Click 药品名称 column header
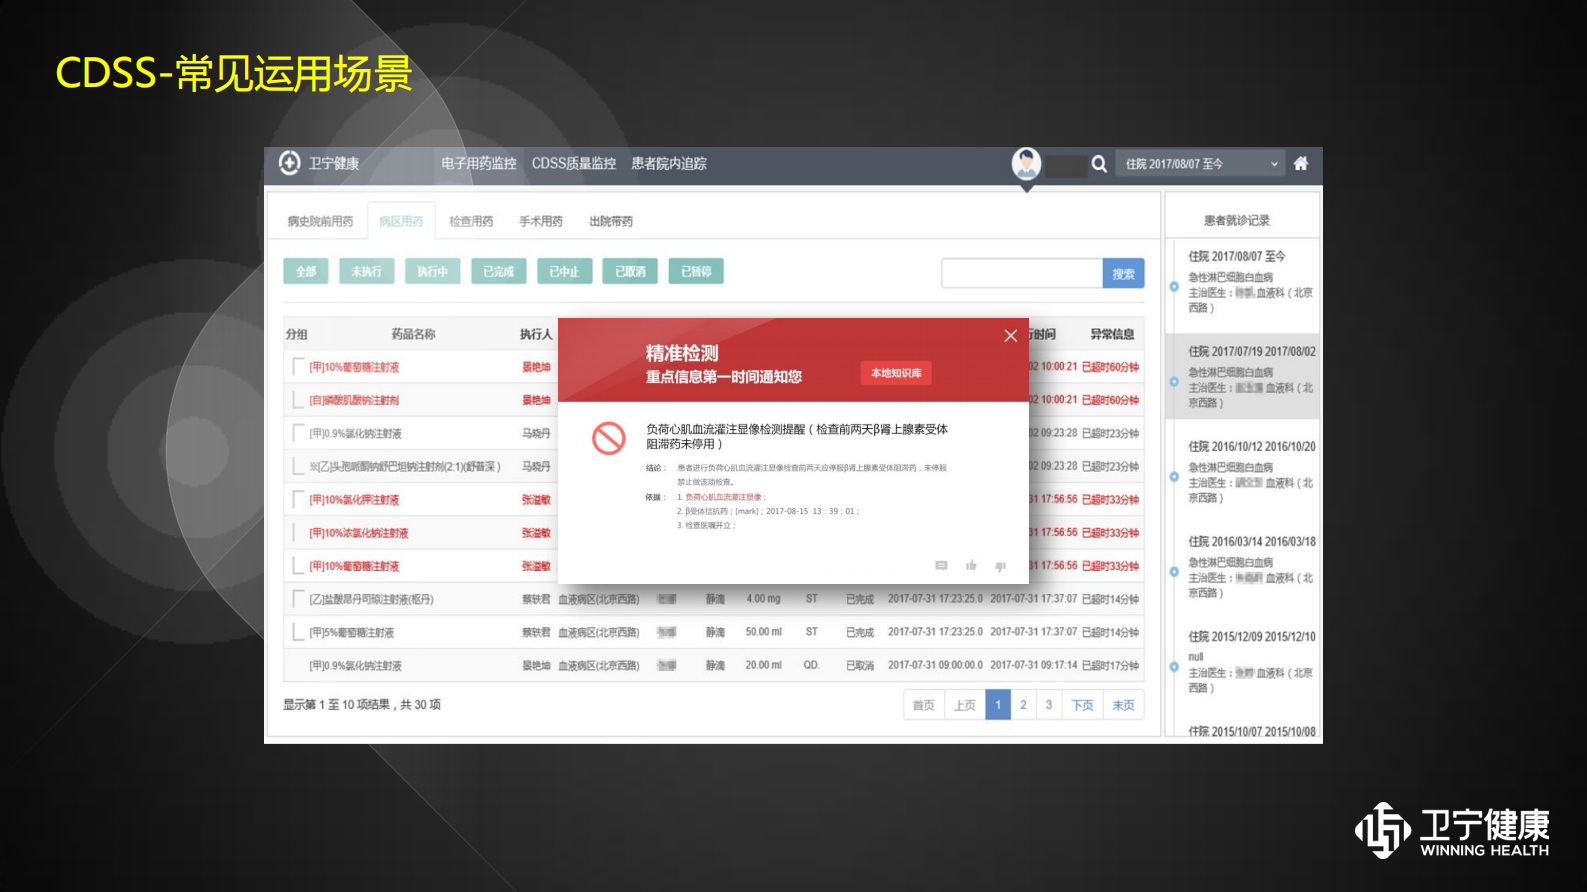Image resolution: width=1587 pixels, height=892 pixels. click(413, 334)
